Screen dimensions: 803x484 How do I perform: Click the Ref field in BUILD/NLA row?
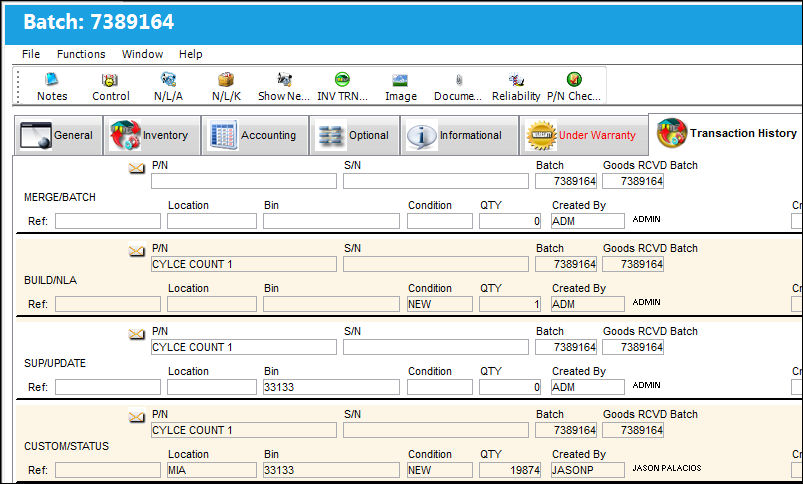(x=108, y=304)
